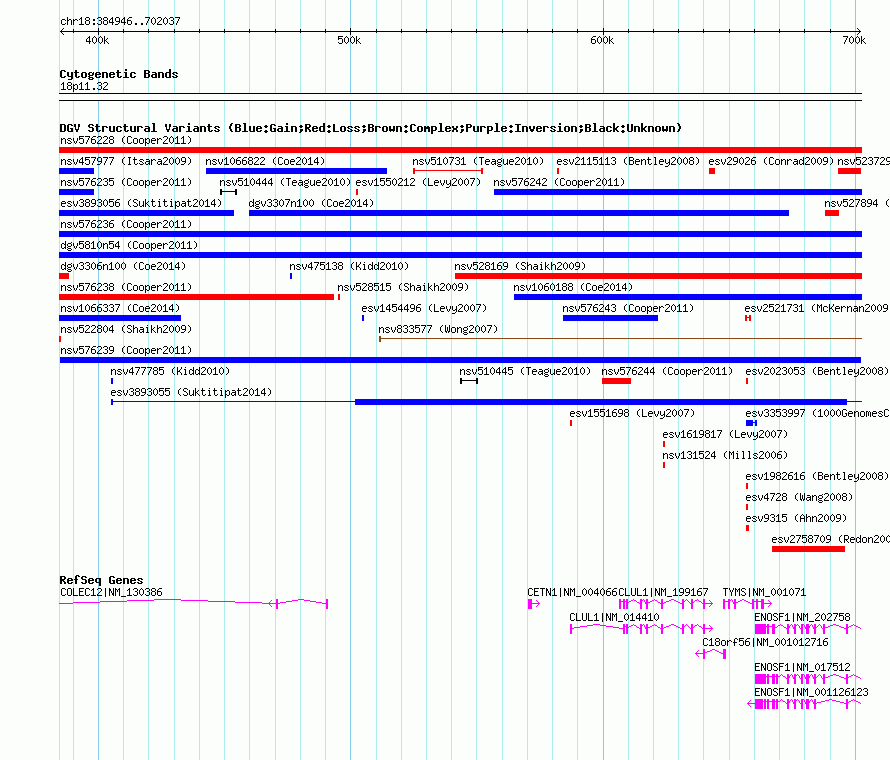Click dgv3307n100 (Coe2014) label

[x=311, y=203]
